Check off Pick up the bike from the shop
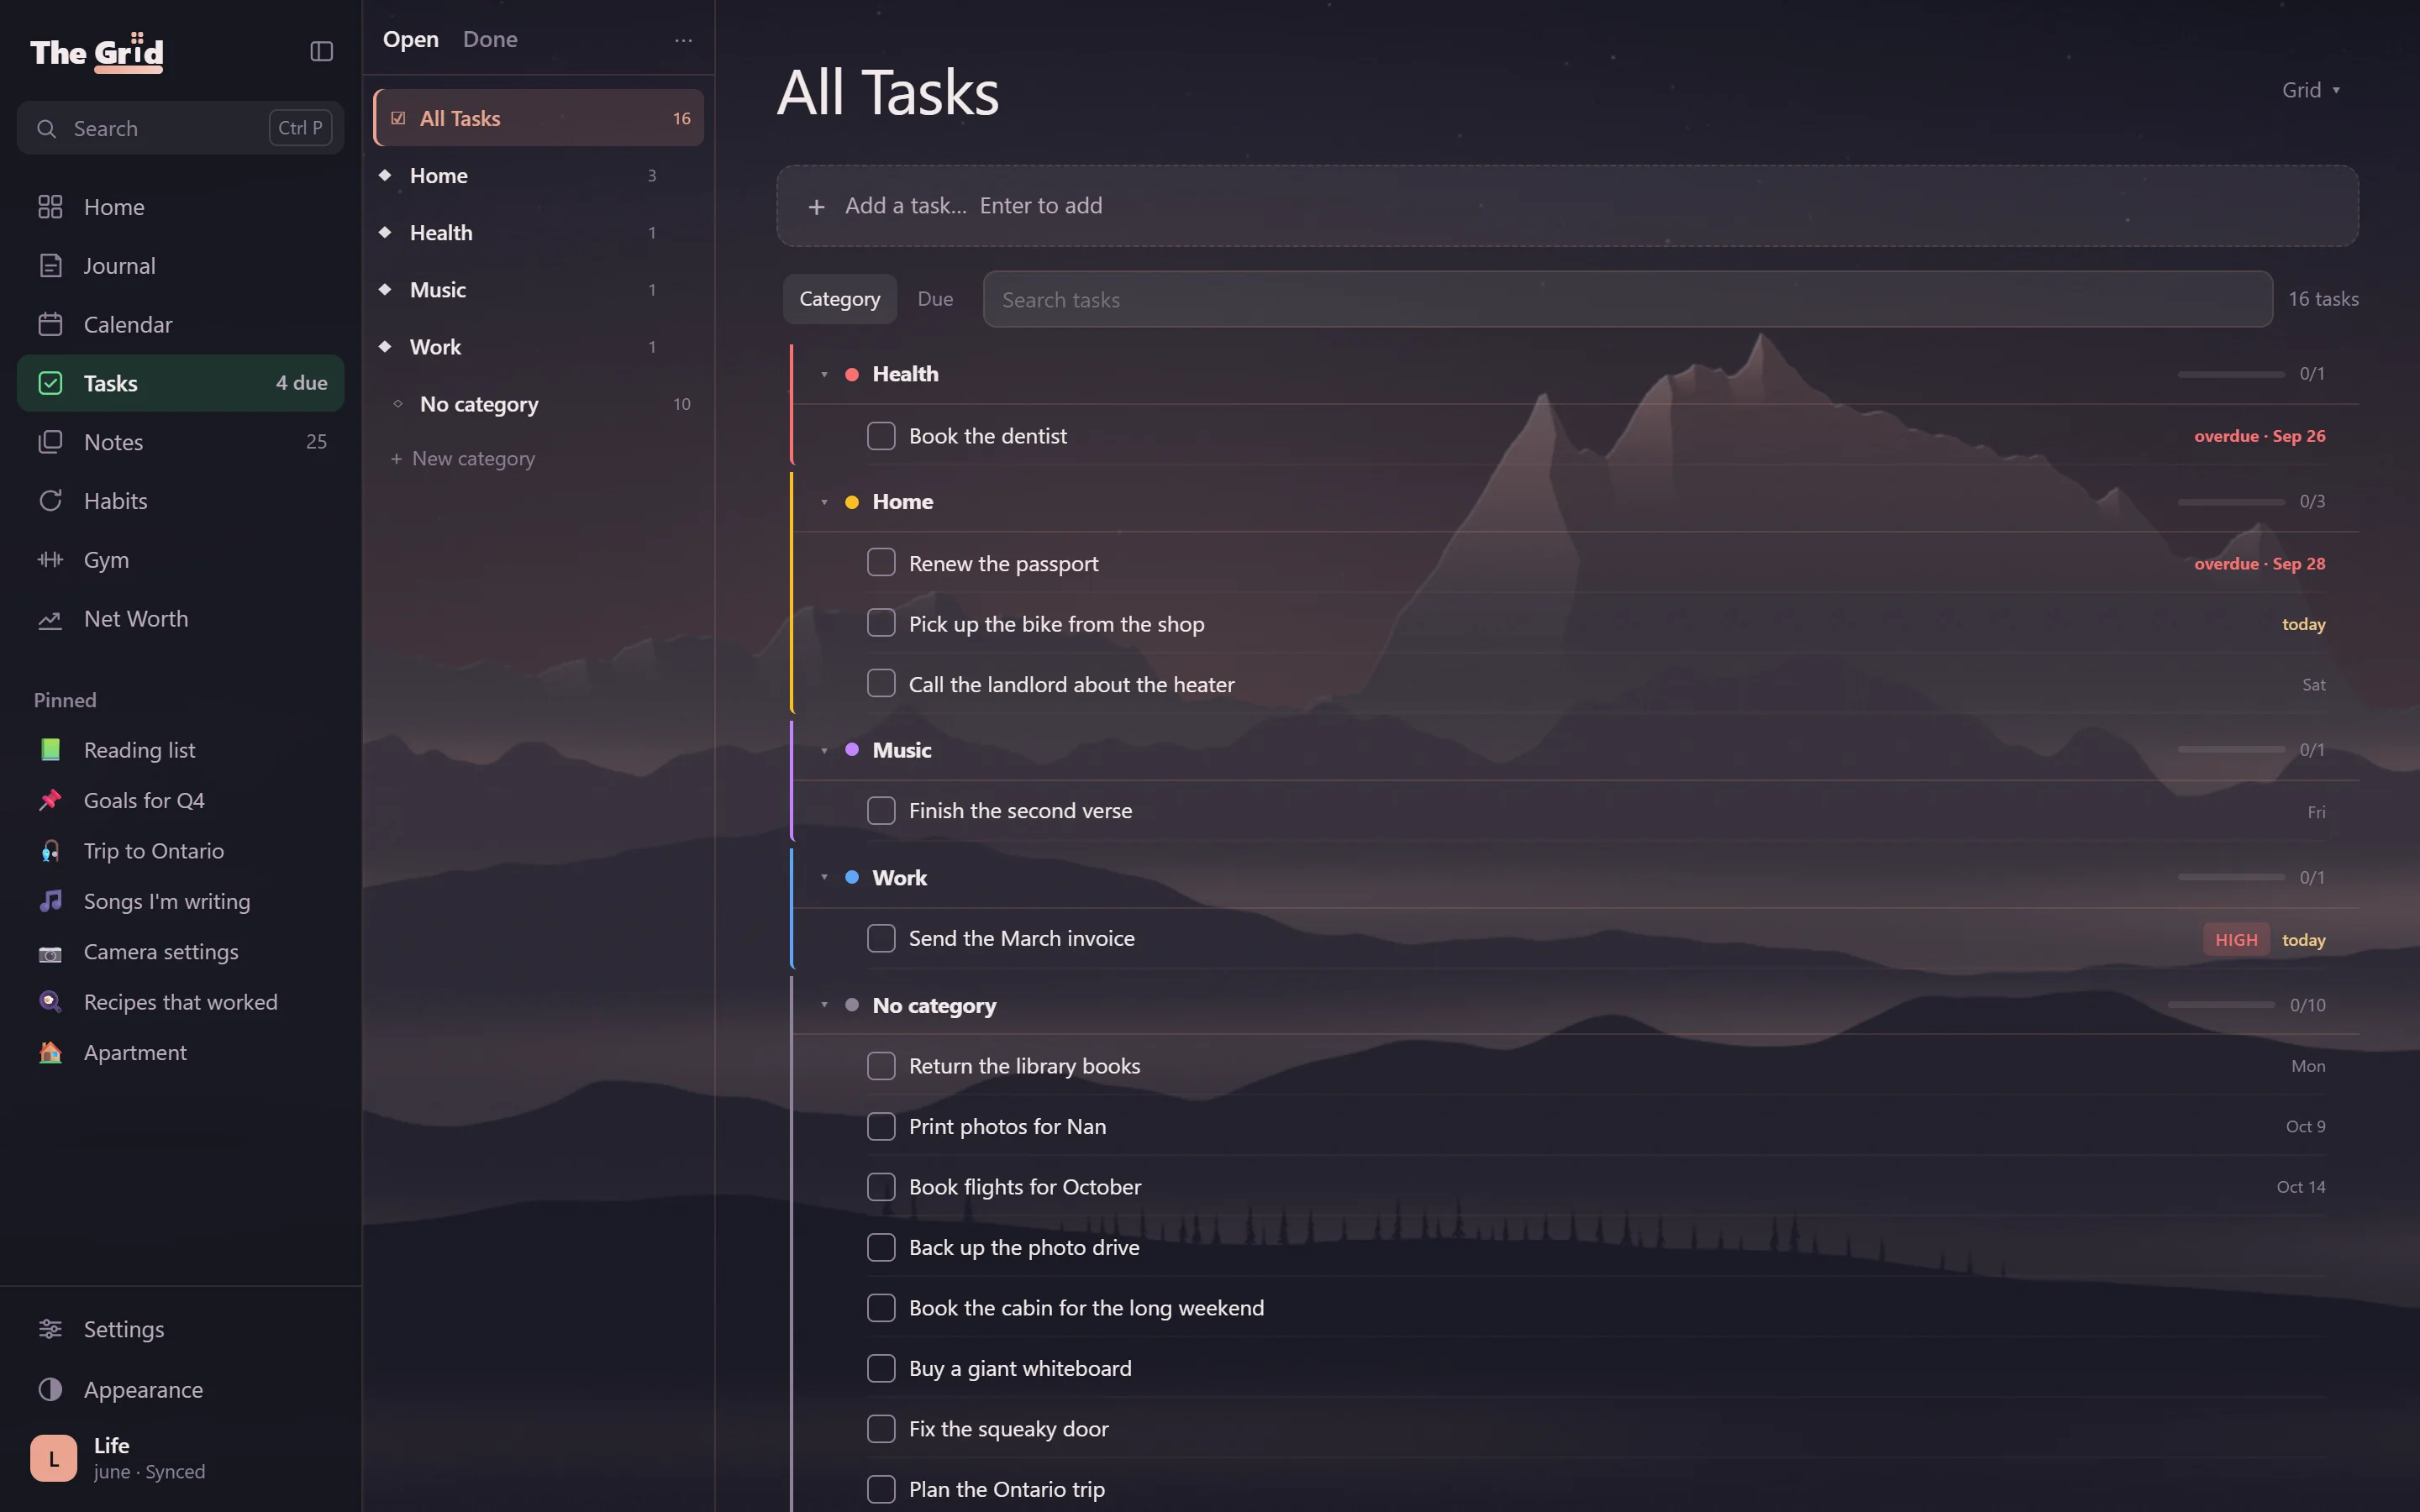The height and width of the screenshot is (1512, 2420). pyautogui.click(x=881, y=624)
